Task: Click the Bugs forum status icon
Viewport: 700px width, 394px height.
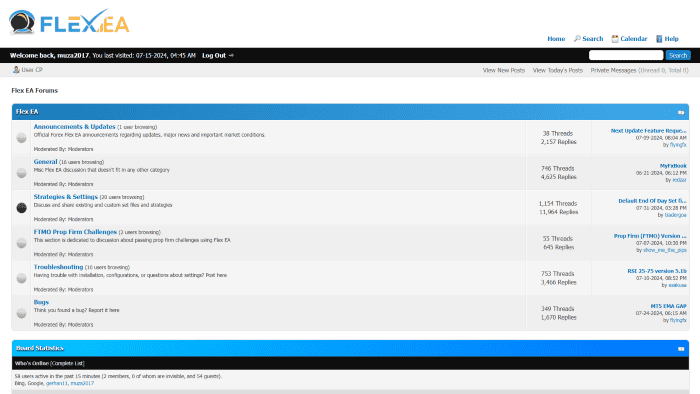Action: (x=21, y=313)
